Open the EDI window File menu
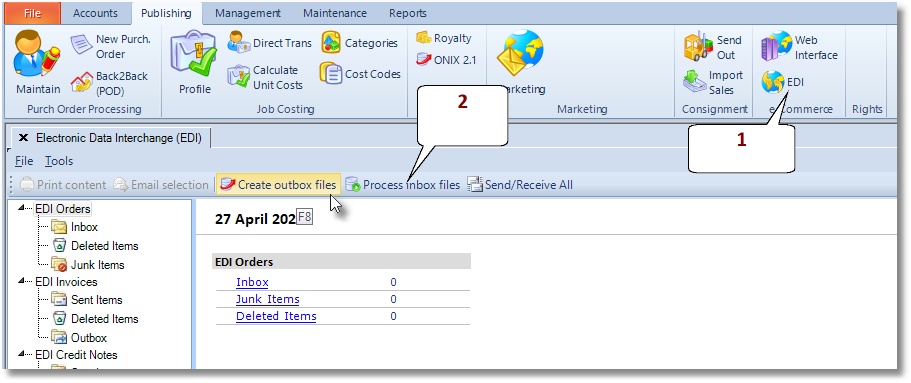The width and height of the screenshot is (911, 383). point(24,161)
